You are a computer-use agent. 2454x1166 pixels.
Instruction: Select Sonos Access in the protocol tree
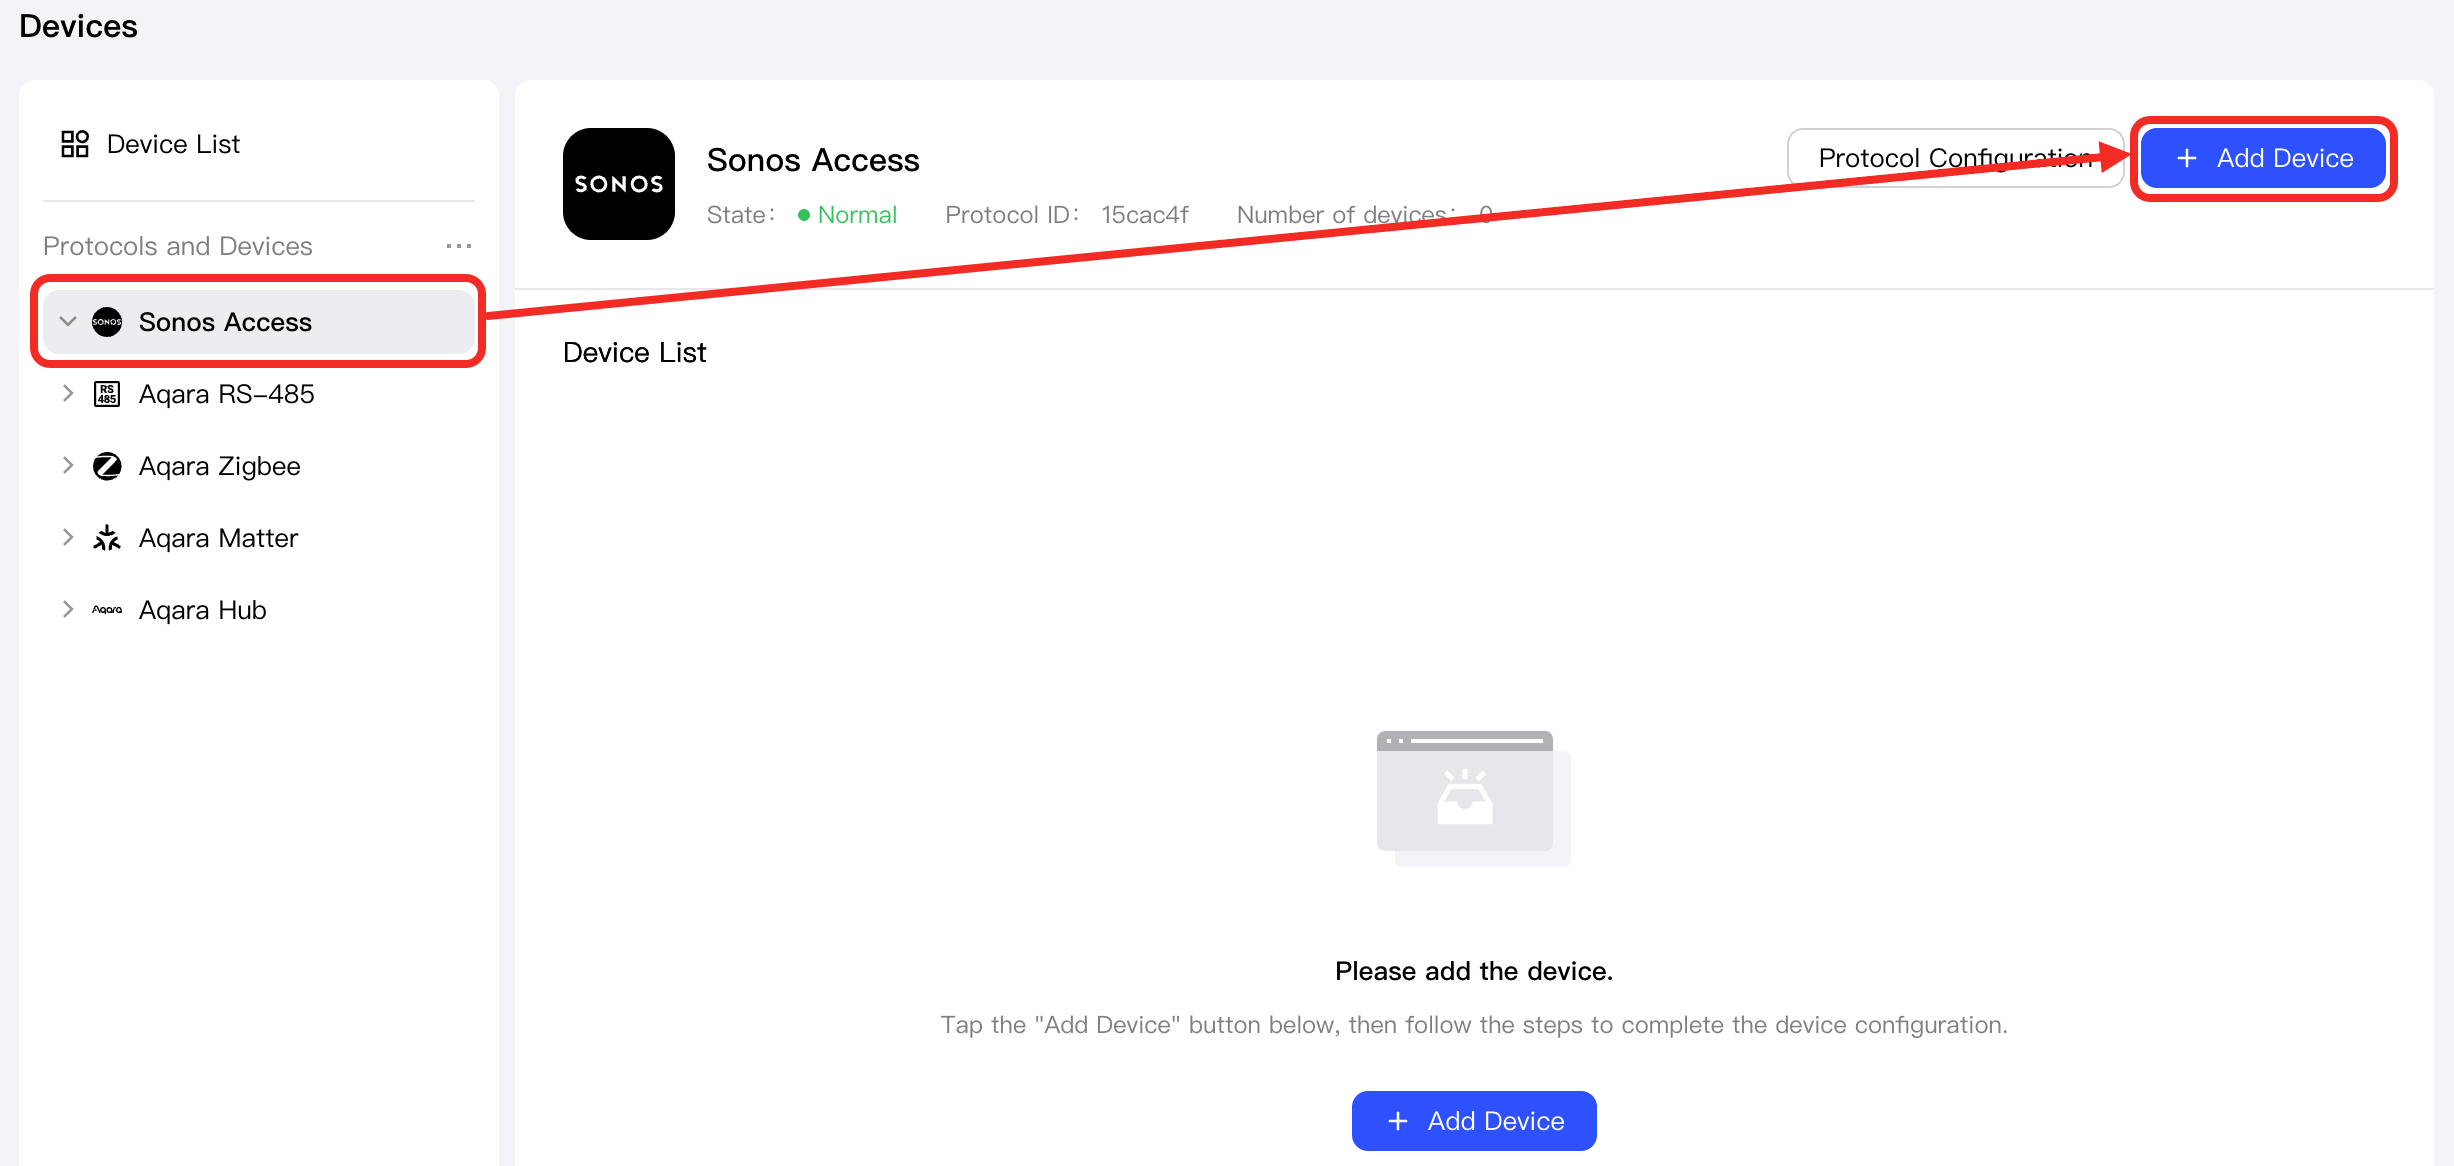[259, 322]
